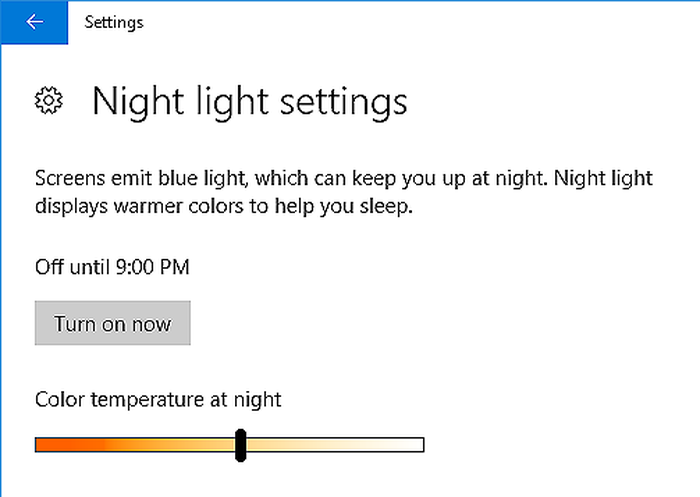Click the blank page area below the slider
The height and width of the screenshot is (497, 700).
pyautogui.click(x=350, y=480)
